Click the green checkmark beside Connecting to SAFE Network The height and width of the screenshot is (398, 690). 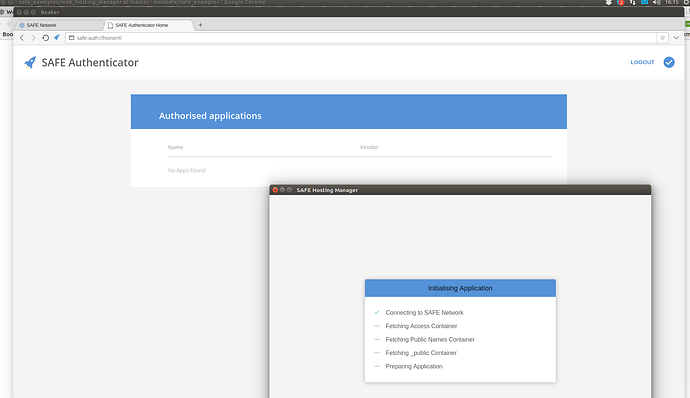377,313
